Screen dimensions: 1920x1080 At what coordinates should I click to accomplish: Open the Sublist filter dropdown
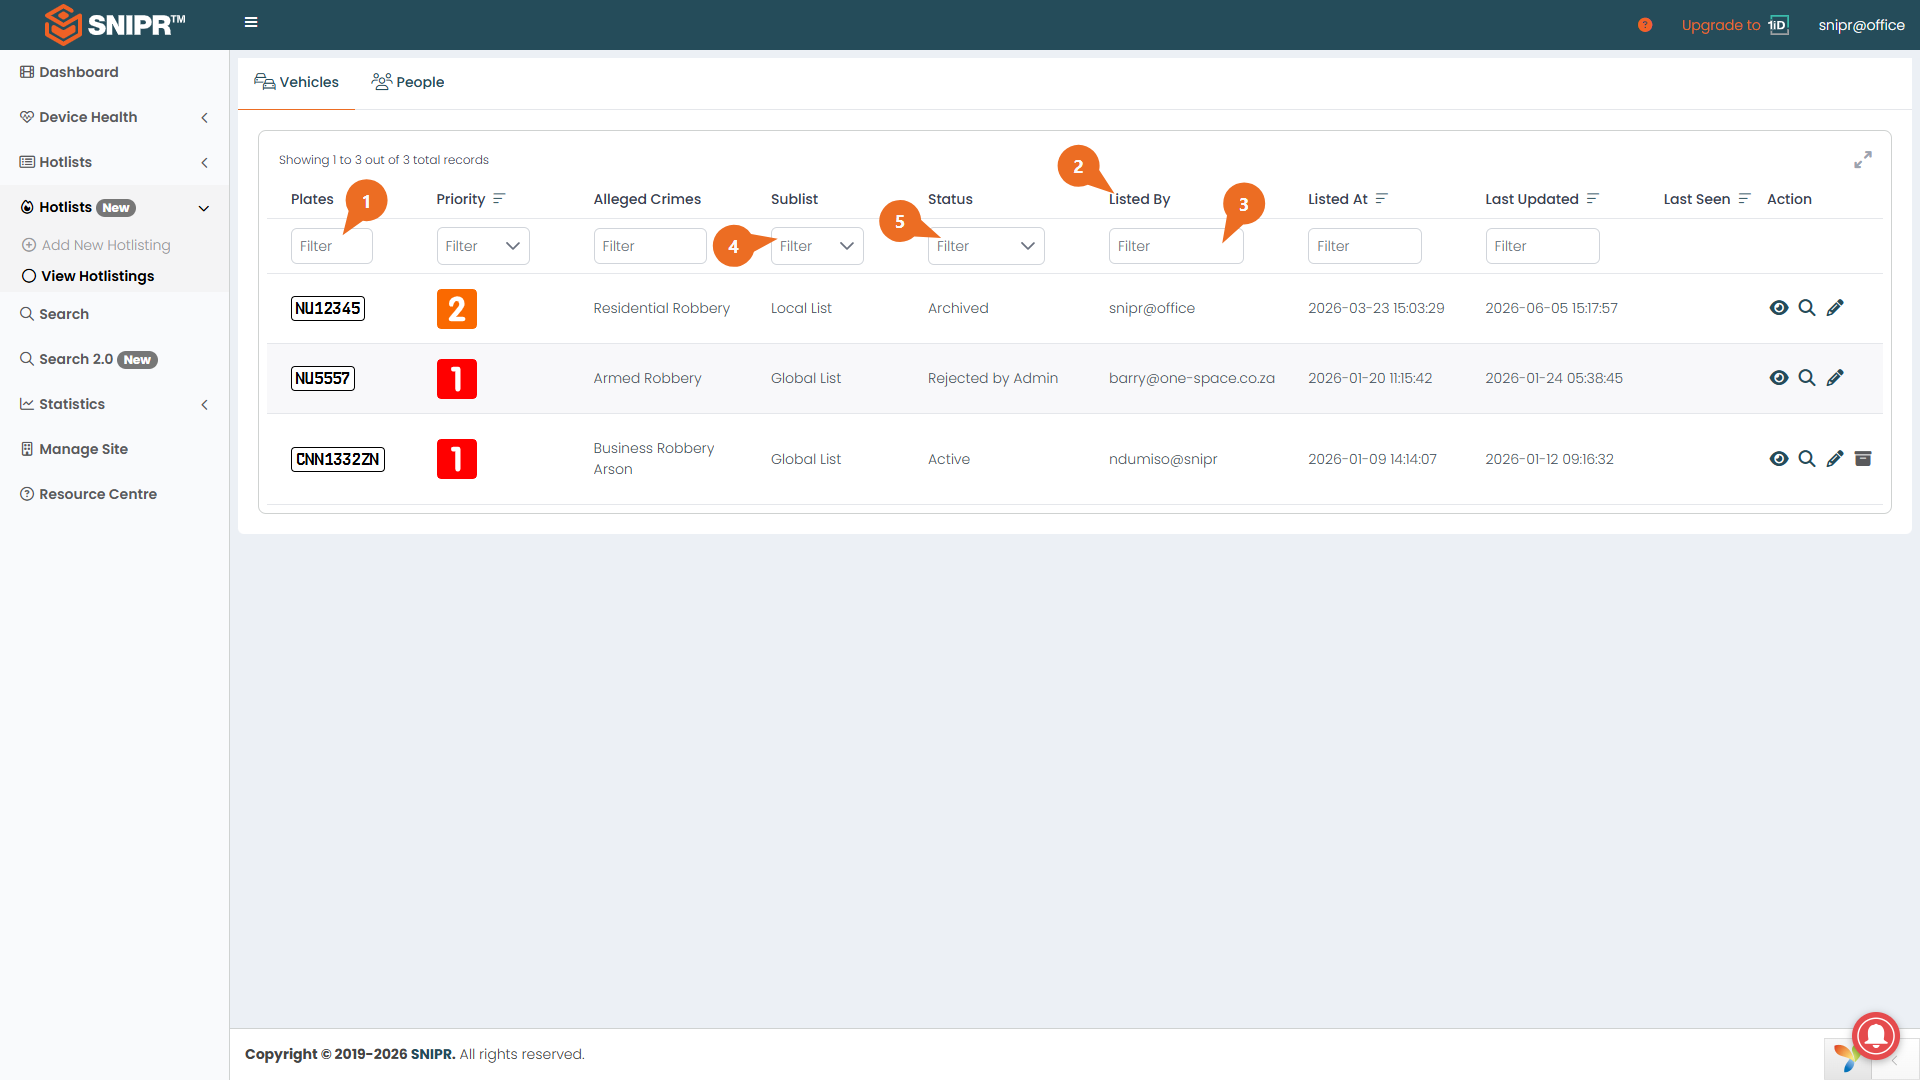coord(817,246)
